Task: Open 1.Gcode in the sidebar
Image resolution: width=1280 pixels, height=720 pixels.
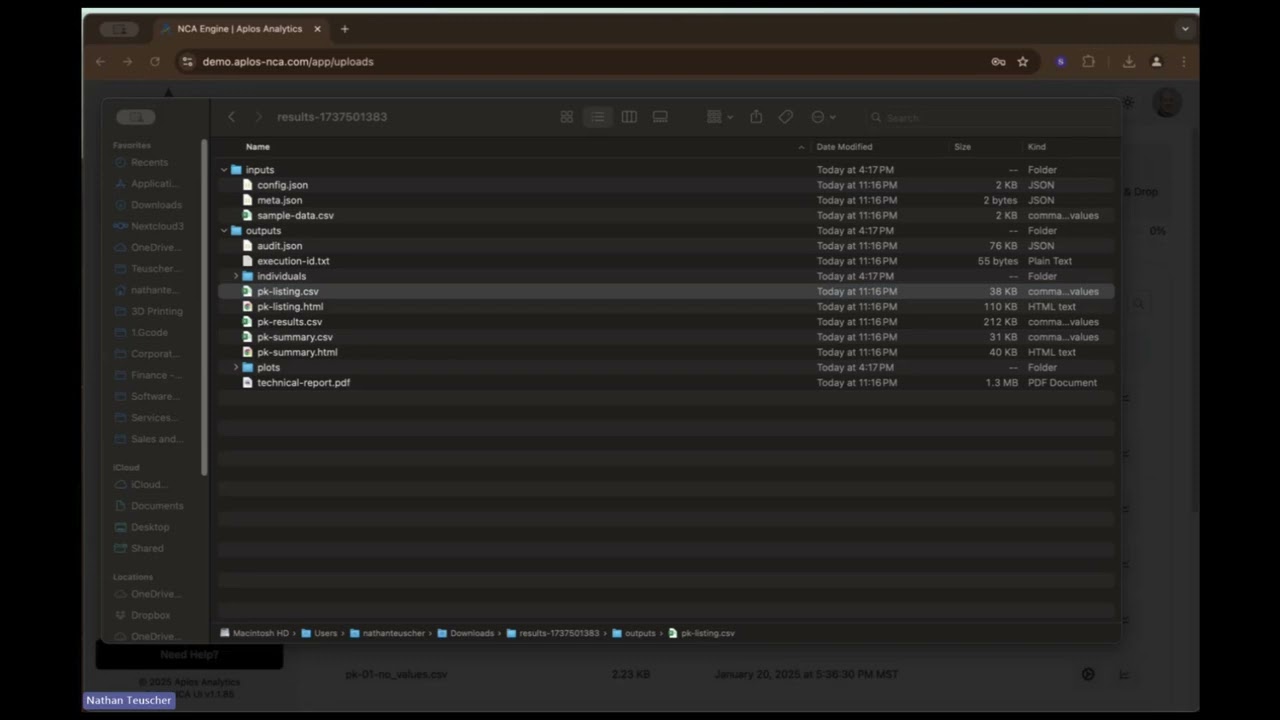Action: point(149,333)
